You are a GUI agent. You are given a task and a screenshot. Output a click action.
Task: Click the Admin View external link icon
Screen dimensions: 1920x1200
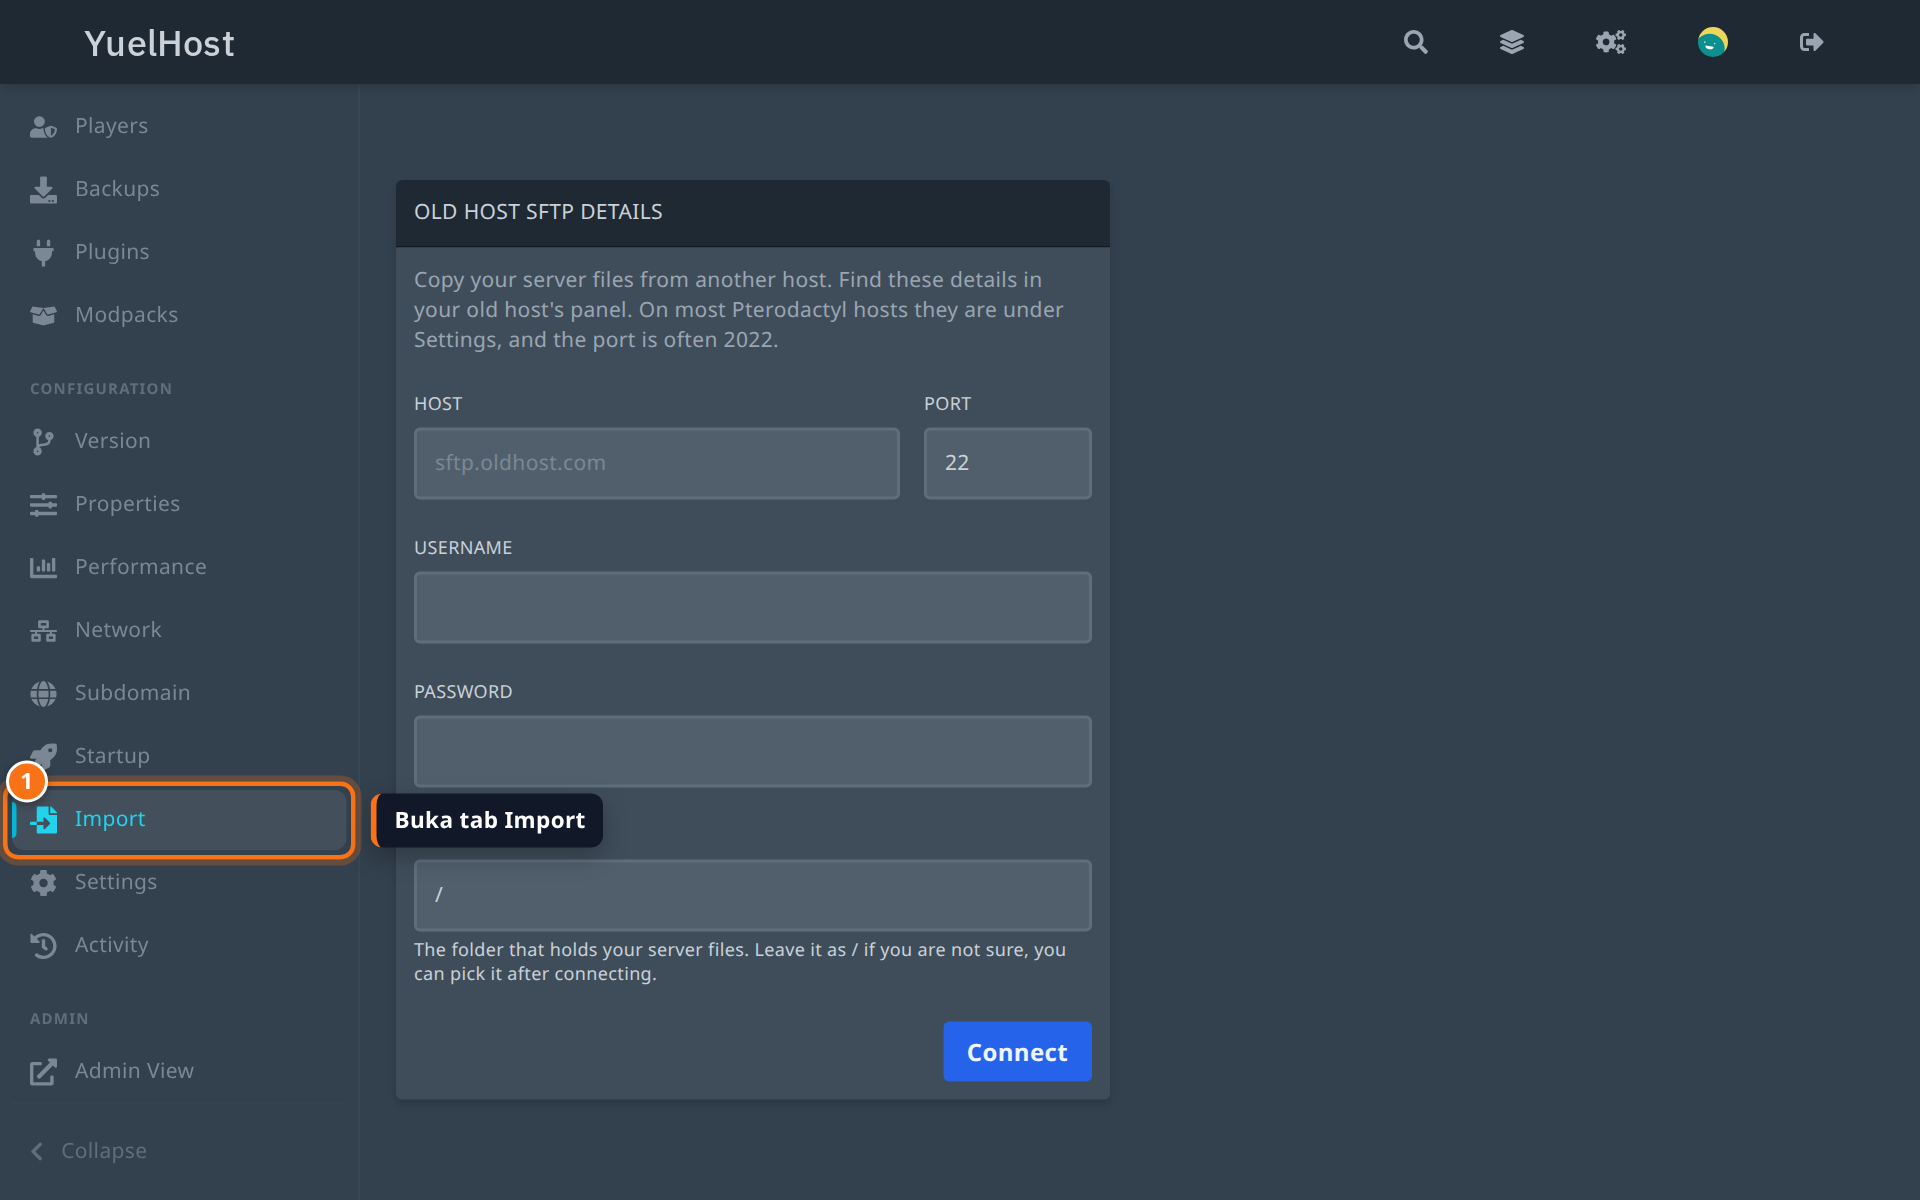(x=43, y=1071)
